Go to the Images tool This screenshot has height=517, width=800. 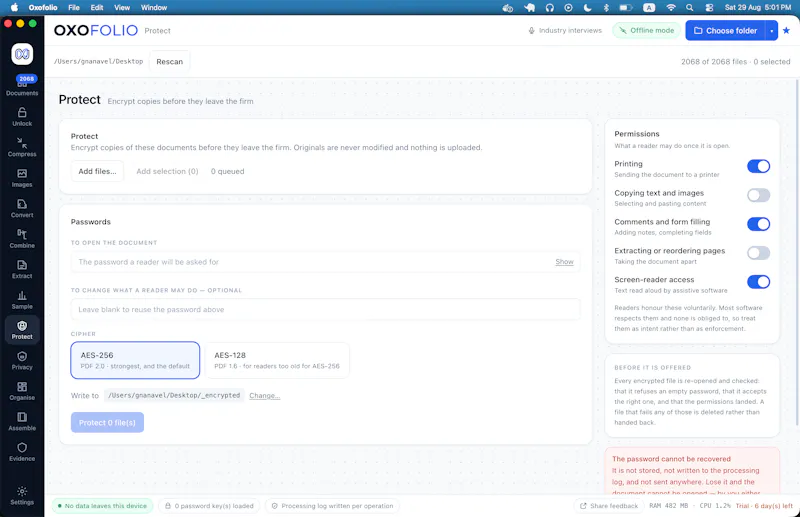(22, 178)
